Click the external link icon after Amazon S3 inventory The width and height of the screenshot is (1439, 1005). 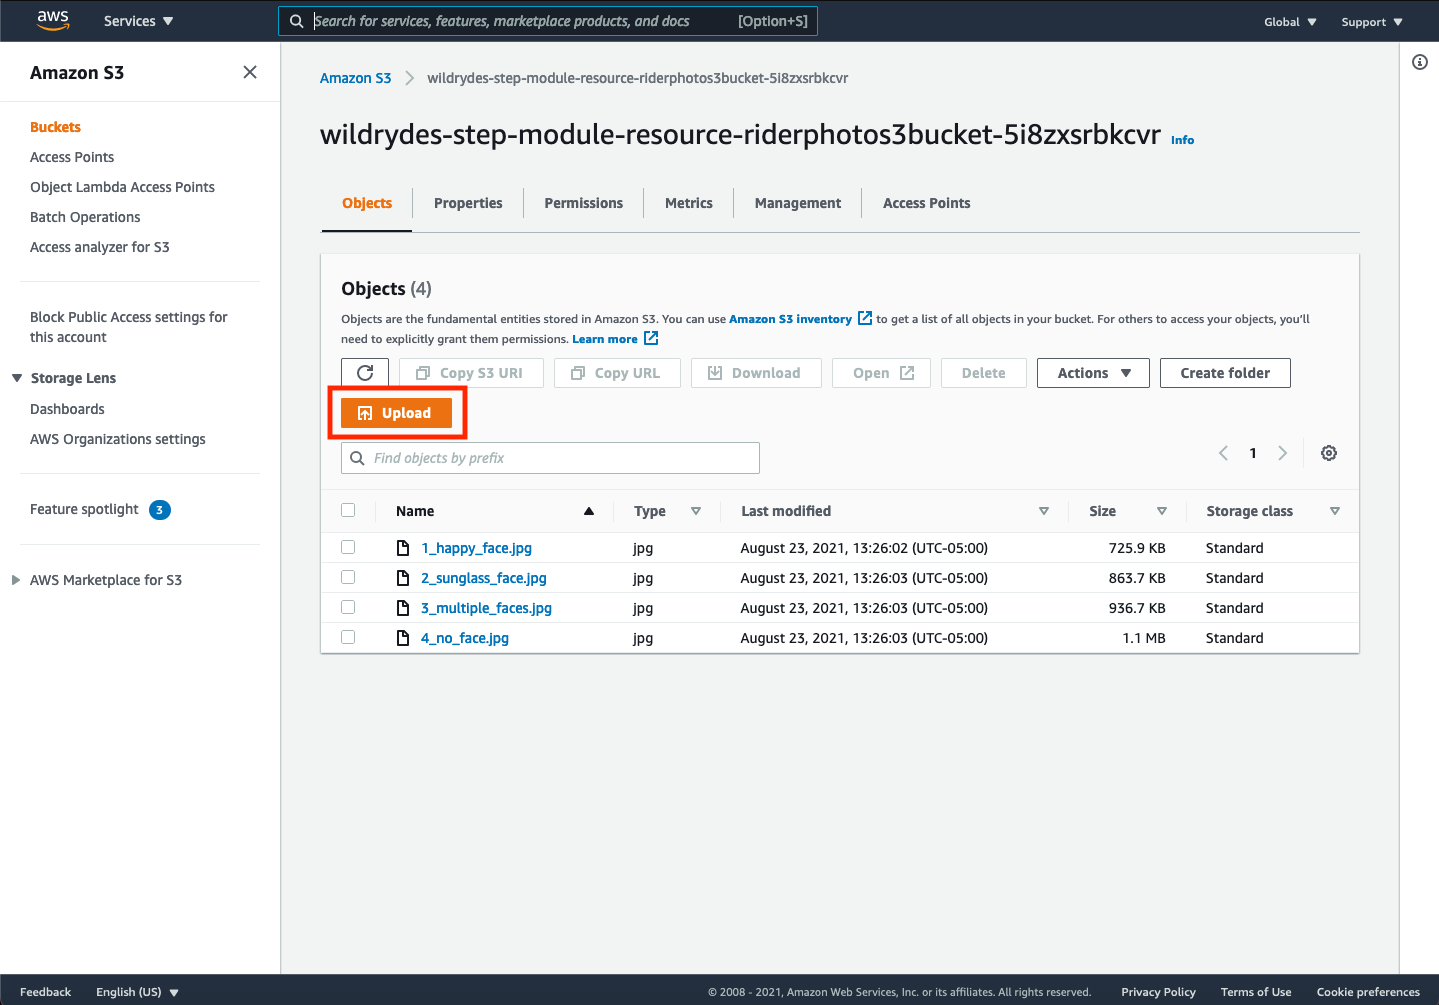[x=865, y=318]
